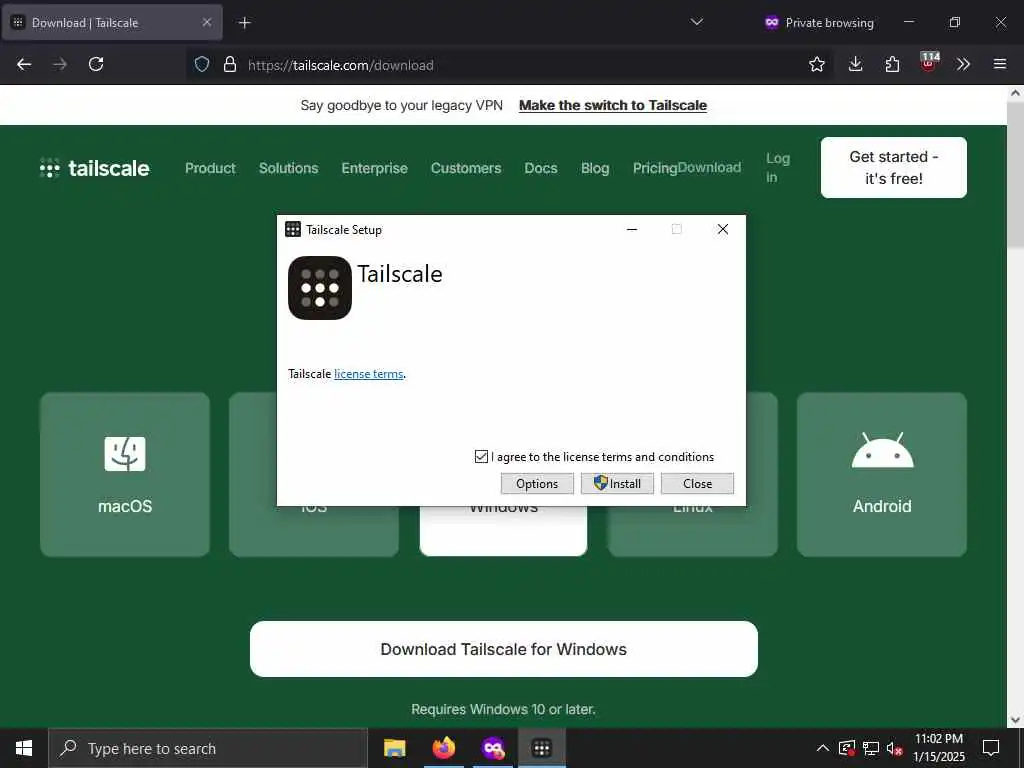Click the uBlock Origin badge icon
This screenshot has height=768, width=1024.
pyautogui.click(x=929, y=62)
